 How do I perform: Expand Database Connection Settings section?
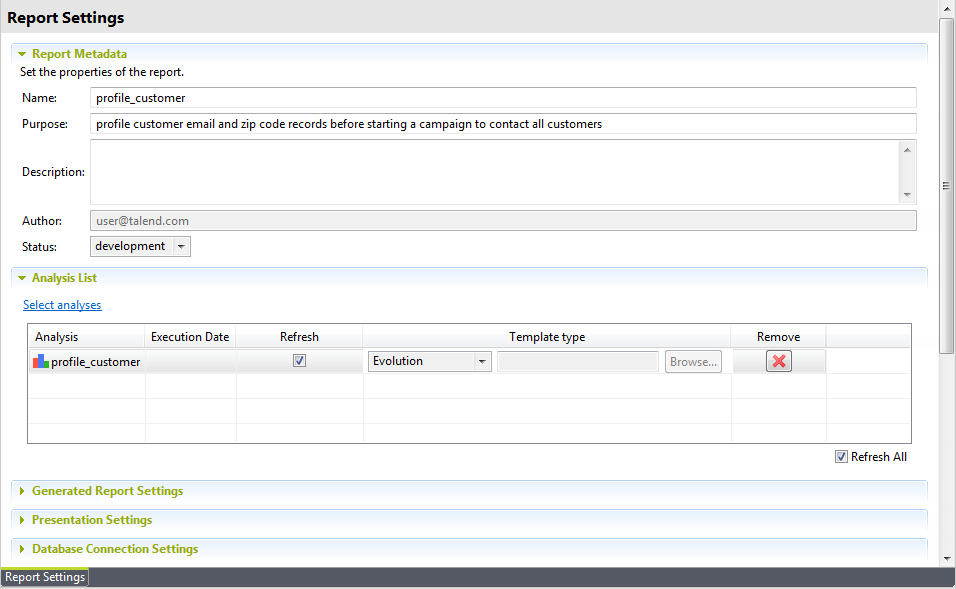[22, 549]
